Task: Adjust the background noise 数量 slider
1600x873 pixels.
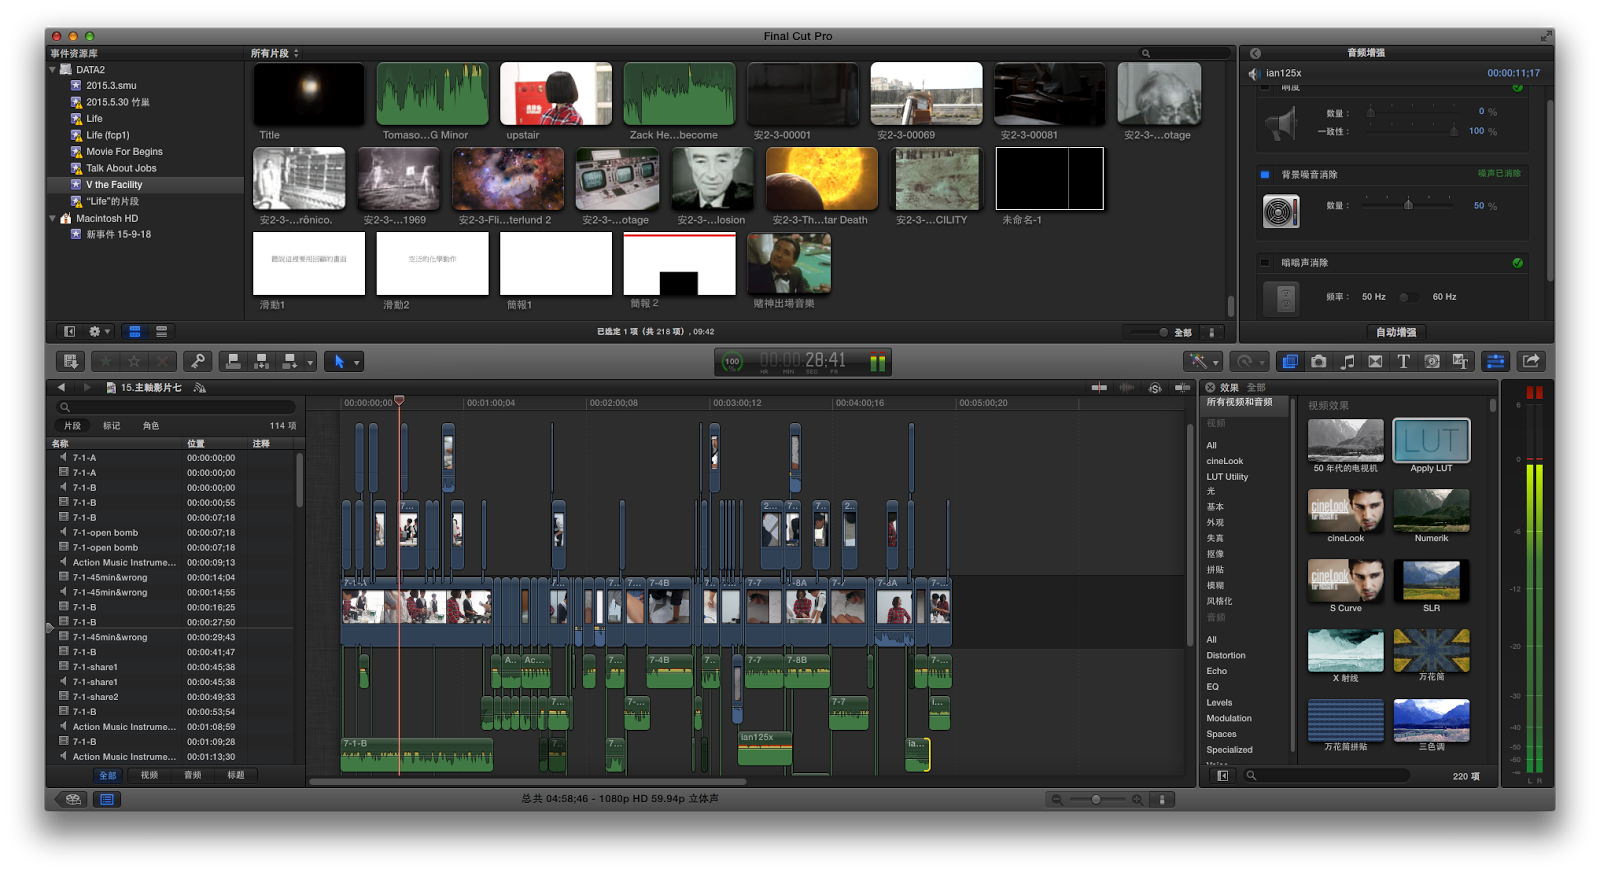Action: 1408,205
